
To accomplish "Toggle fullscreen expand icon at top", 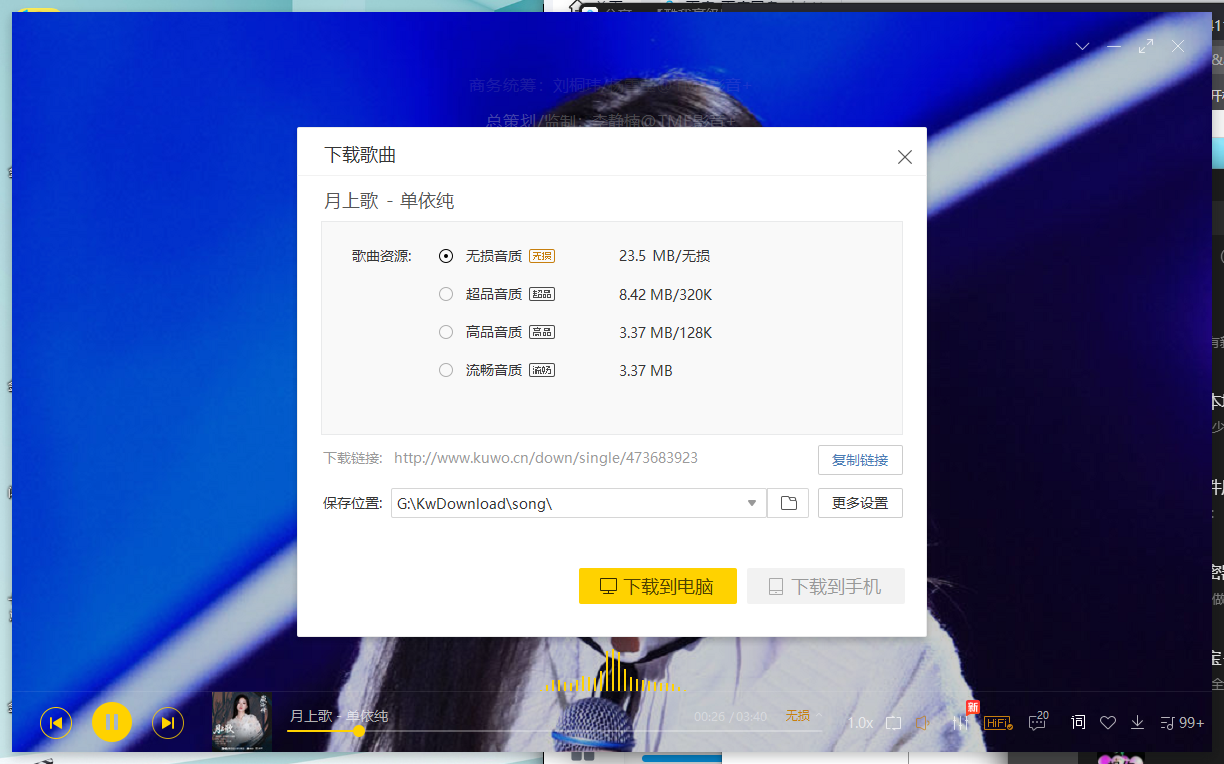I will coord(1146,46).
